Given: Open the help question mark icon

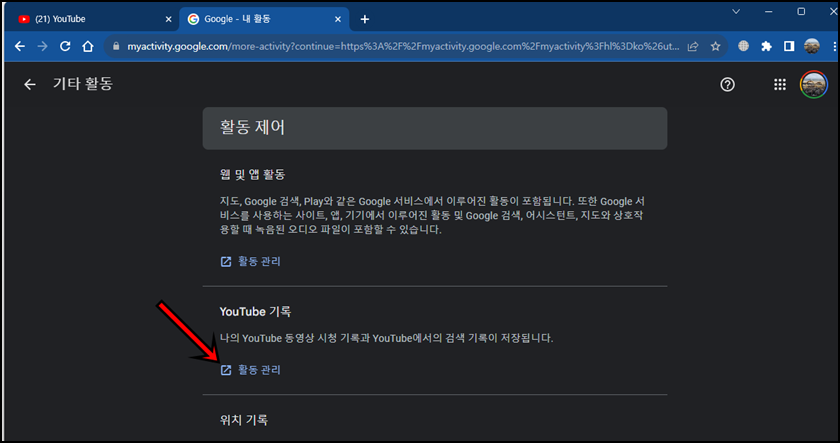Looking at the screenshot, I should (x=727, y=84).
